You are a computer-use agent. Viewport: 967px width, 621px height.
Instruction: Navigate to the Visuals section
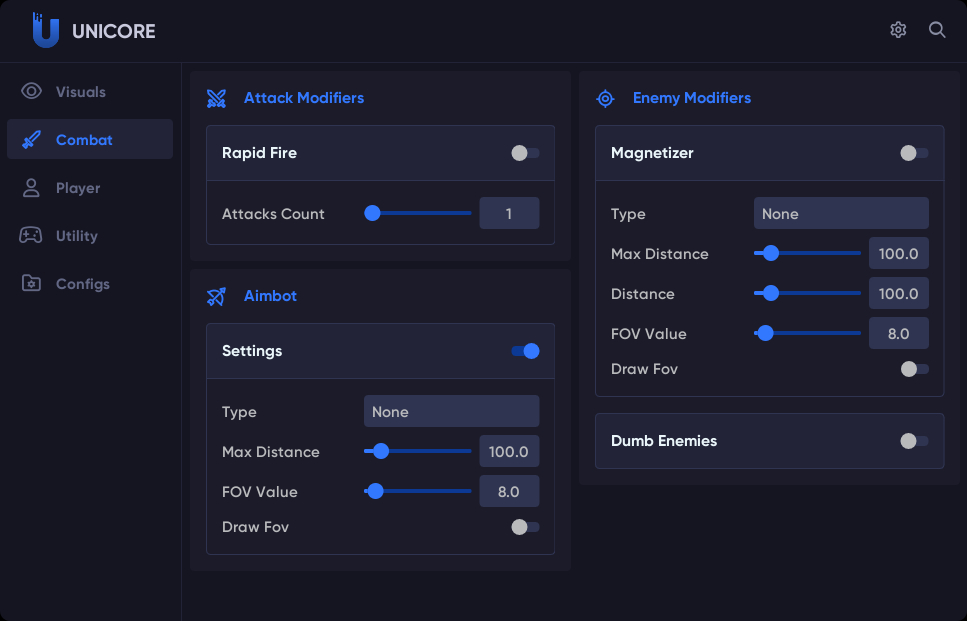coord(80,91)
